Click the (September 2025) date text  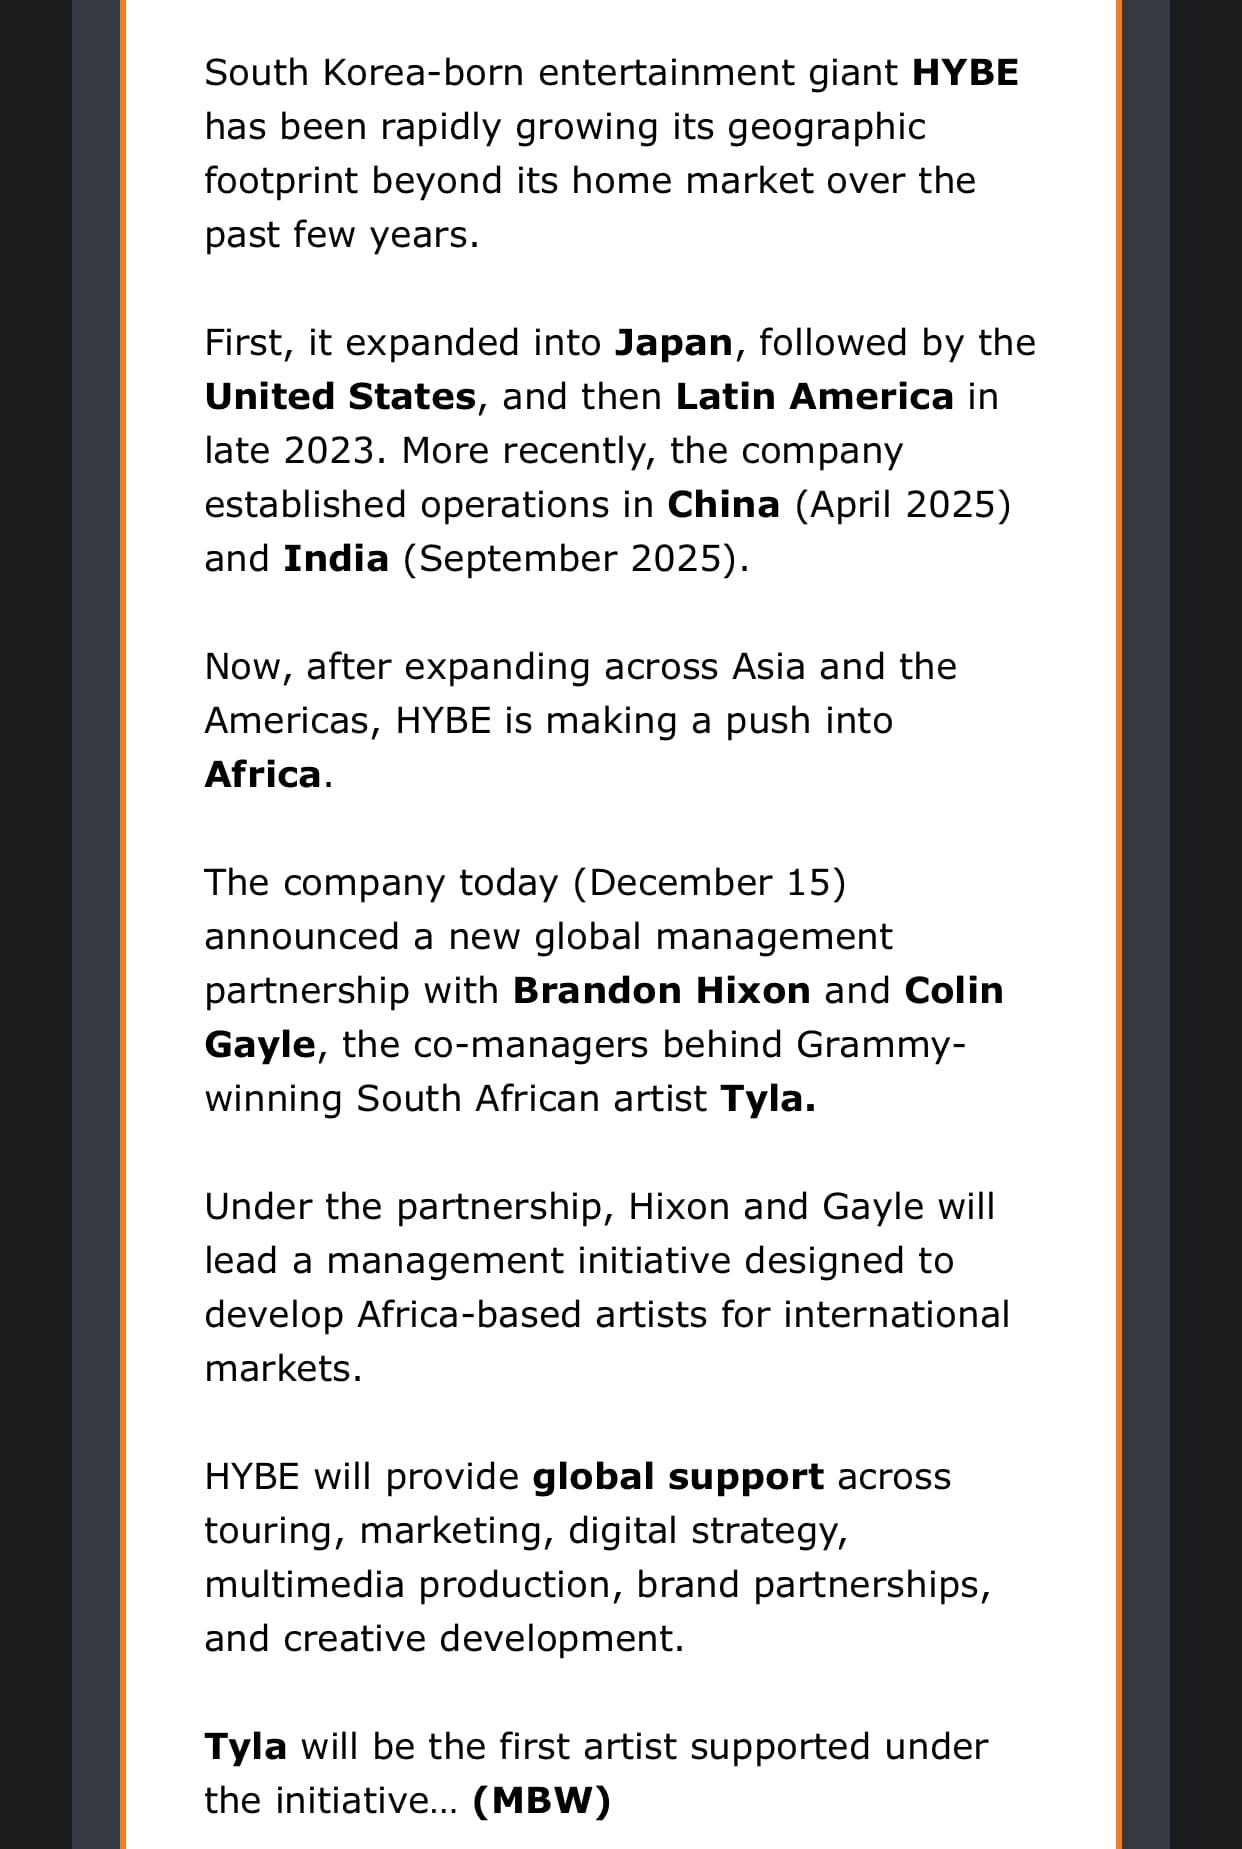click(x=575, y=559)
